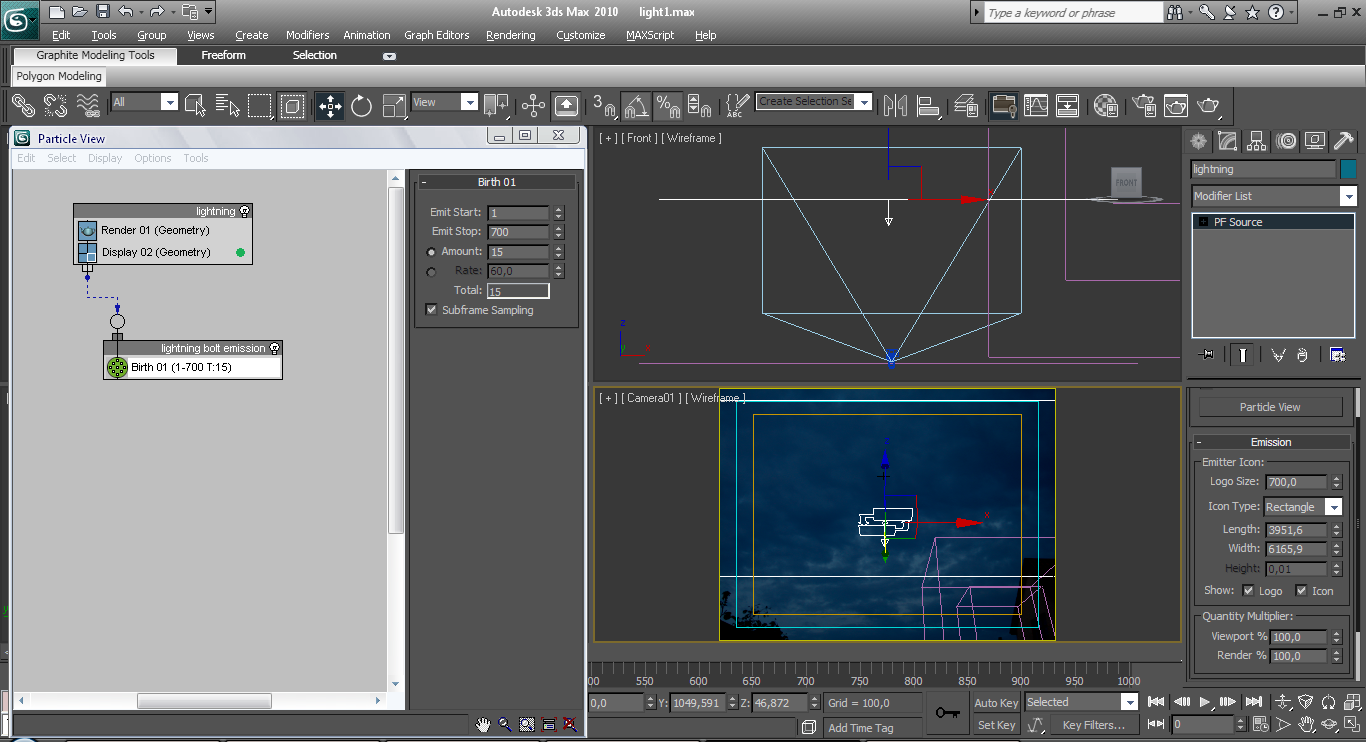Viewport: 1366px width, 742px height.
Task: Open the Render Setup teapot icon
Action: coord(1144,105)
